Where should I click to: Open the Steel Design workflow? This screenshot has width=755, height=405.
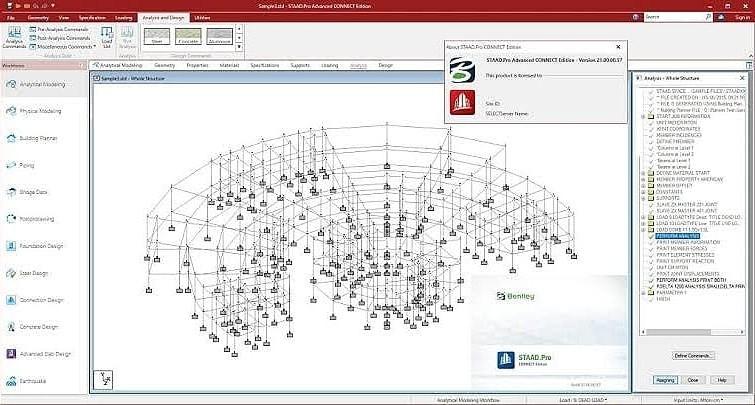tap(28, 273)
